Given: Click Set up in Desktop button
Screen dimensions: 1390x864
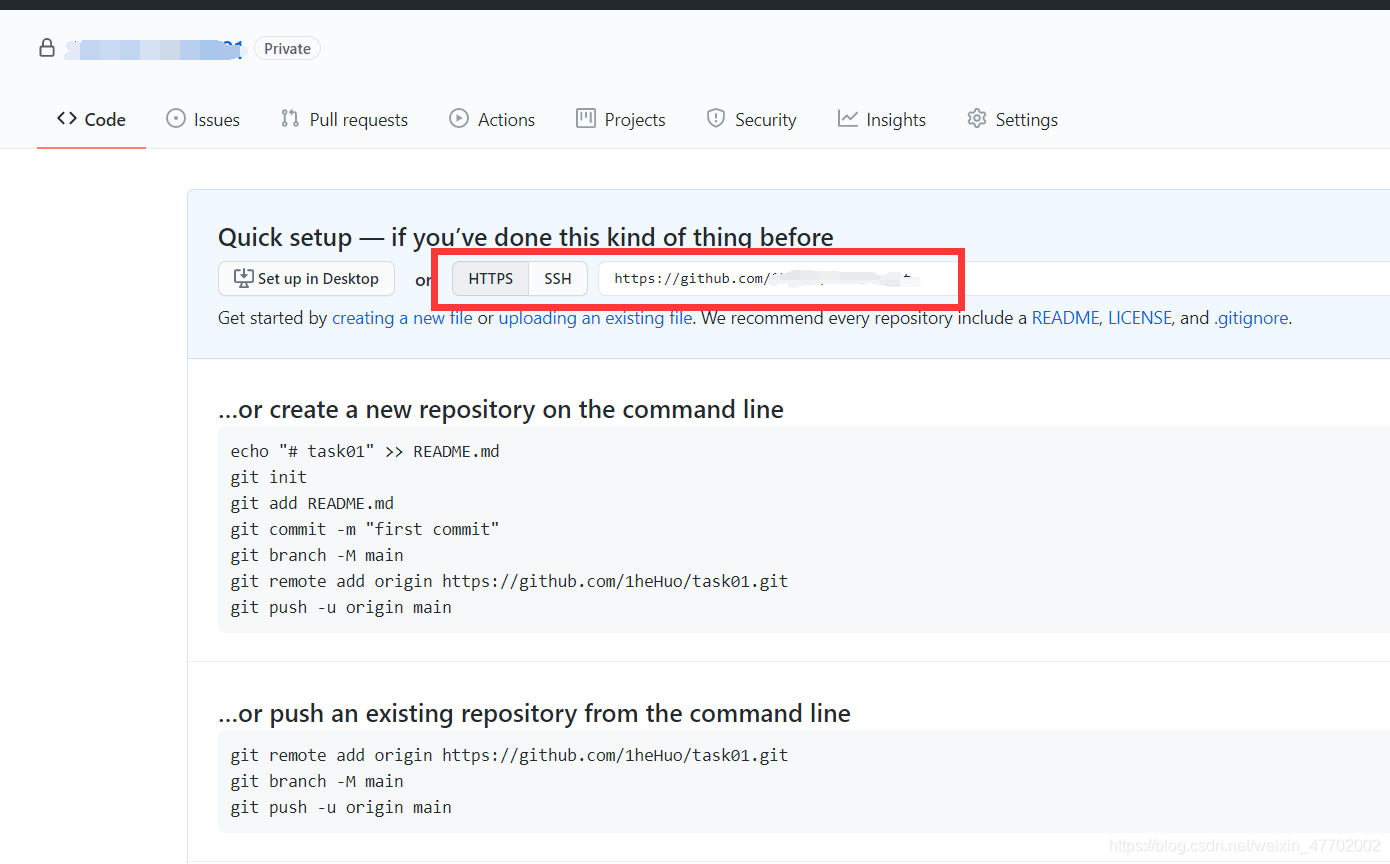Looking at the screenshot, I should [x=306, y=278].
